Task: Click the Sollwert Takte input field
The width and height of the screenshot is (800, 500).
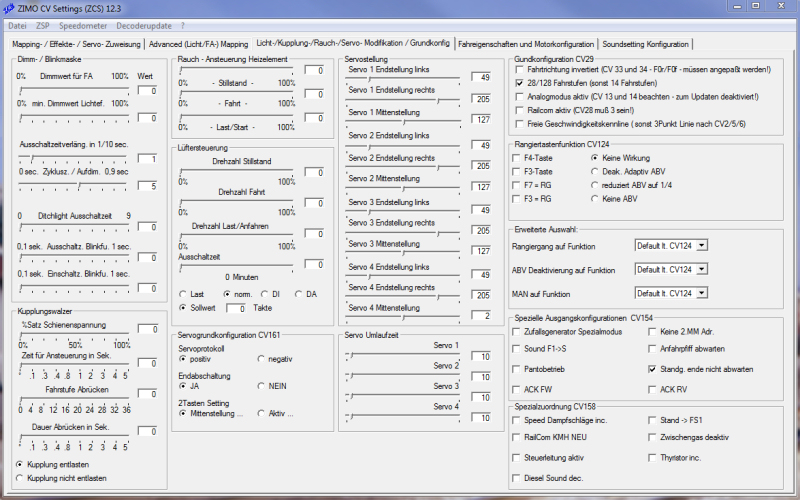Action: [x=236, y=309]
